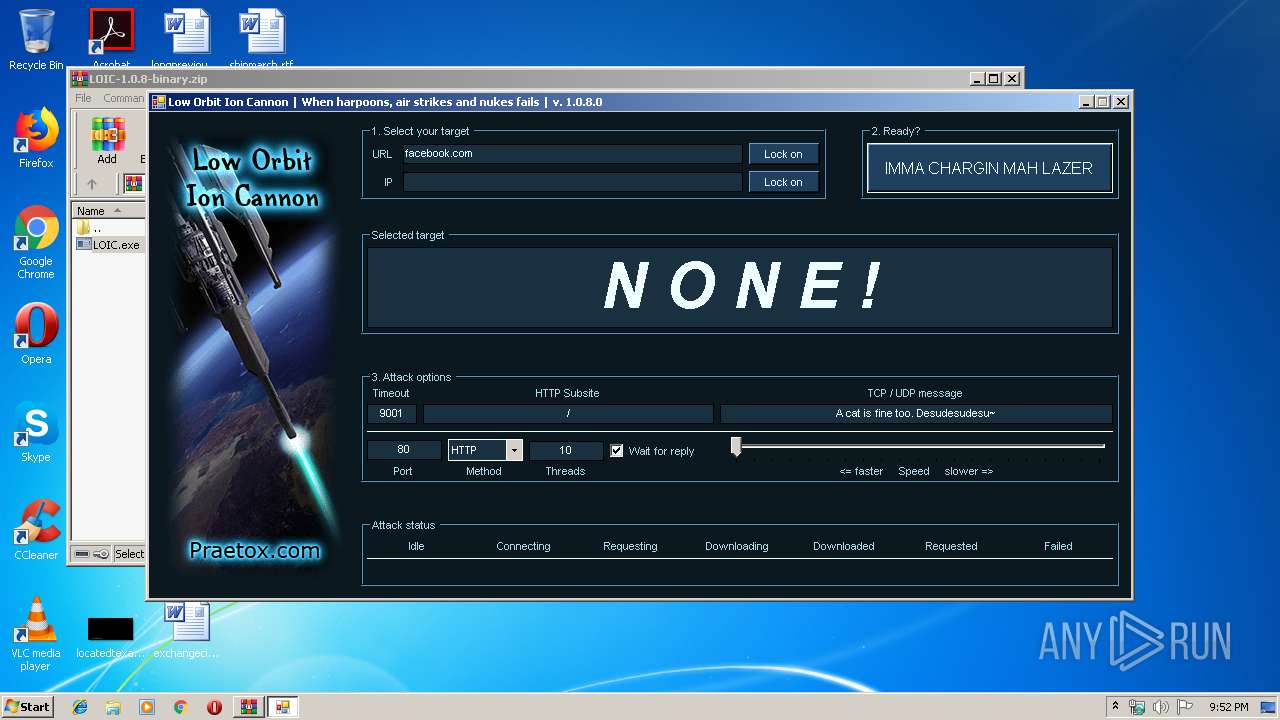Click the Timeout field showing 9001
The image size is (1280, 720).
(391, 414)
